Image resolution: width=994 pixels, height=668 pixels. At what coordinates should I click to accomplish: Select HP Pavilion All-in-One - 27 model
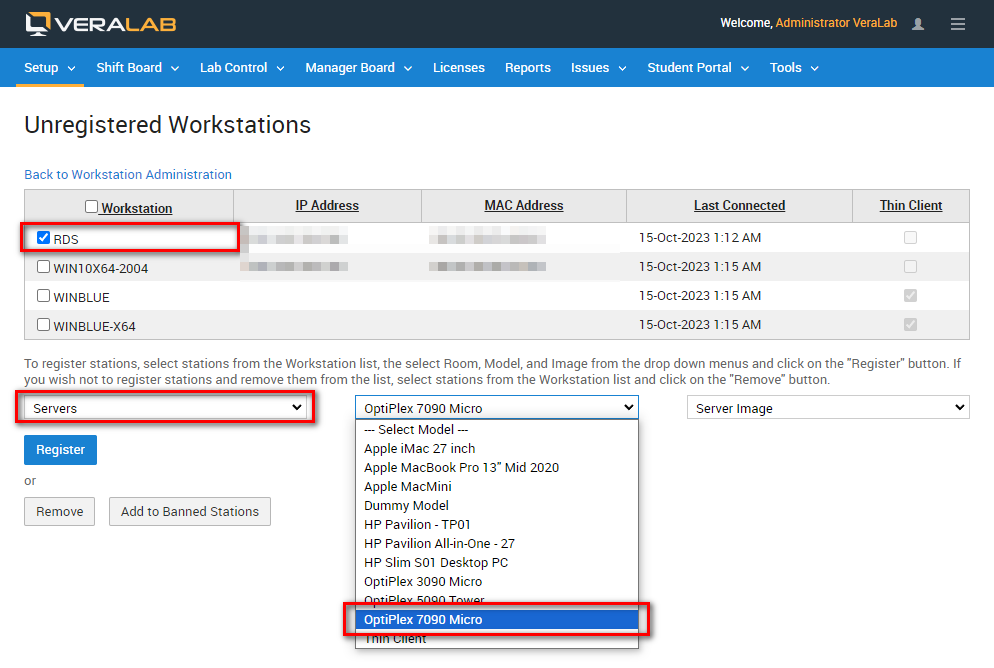(x=496, y=544)
